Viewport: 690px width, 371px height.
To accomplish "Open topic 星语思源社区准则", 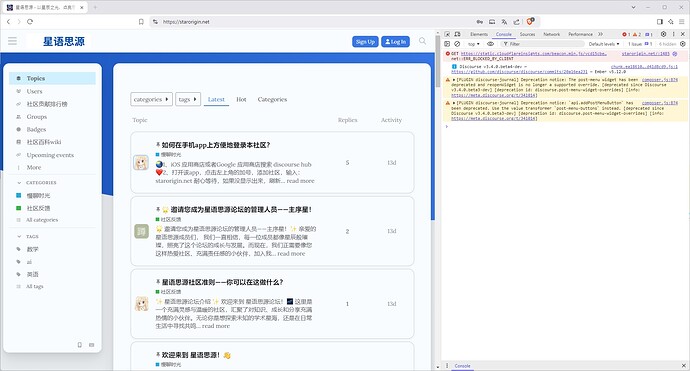I will pyautogui.click(x=222, y=282).
